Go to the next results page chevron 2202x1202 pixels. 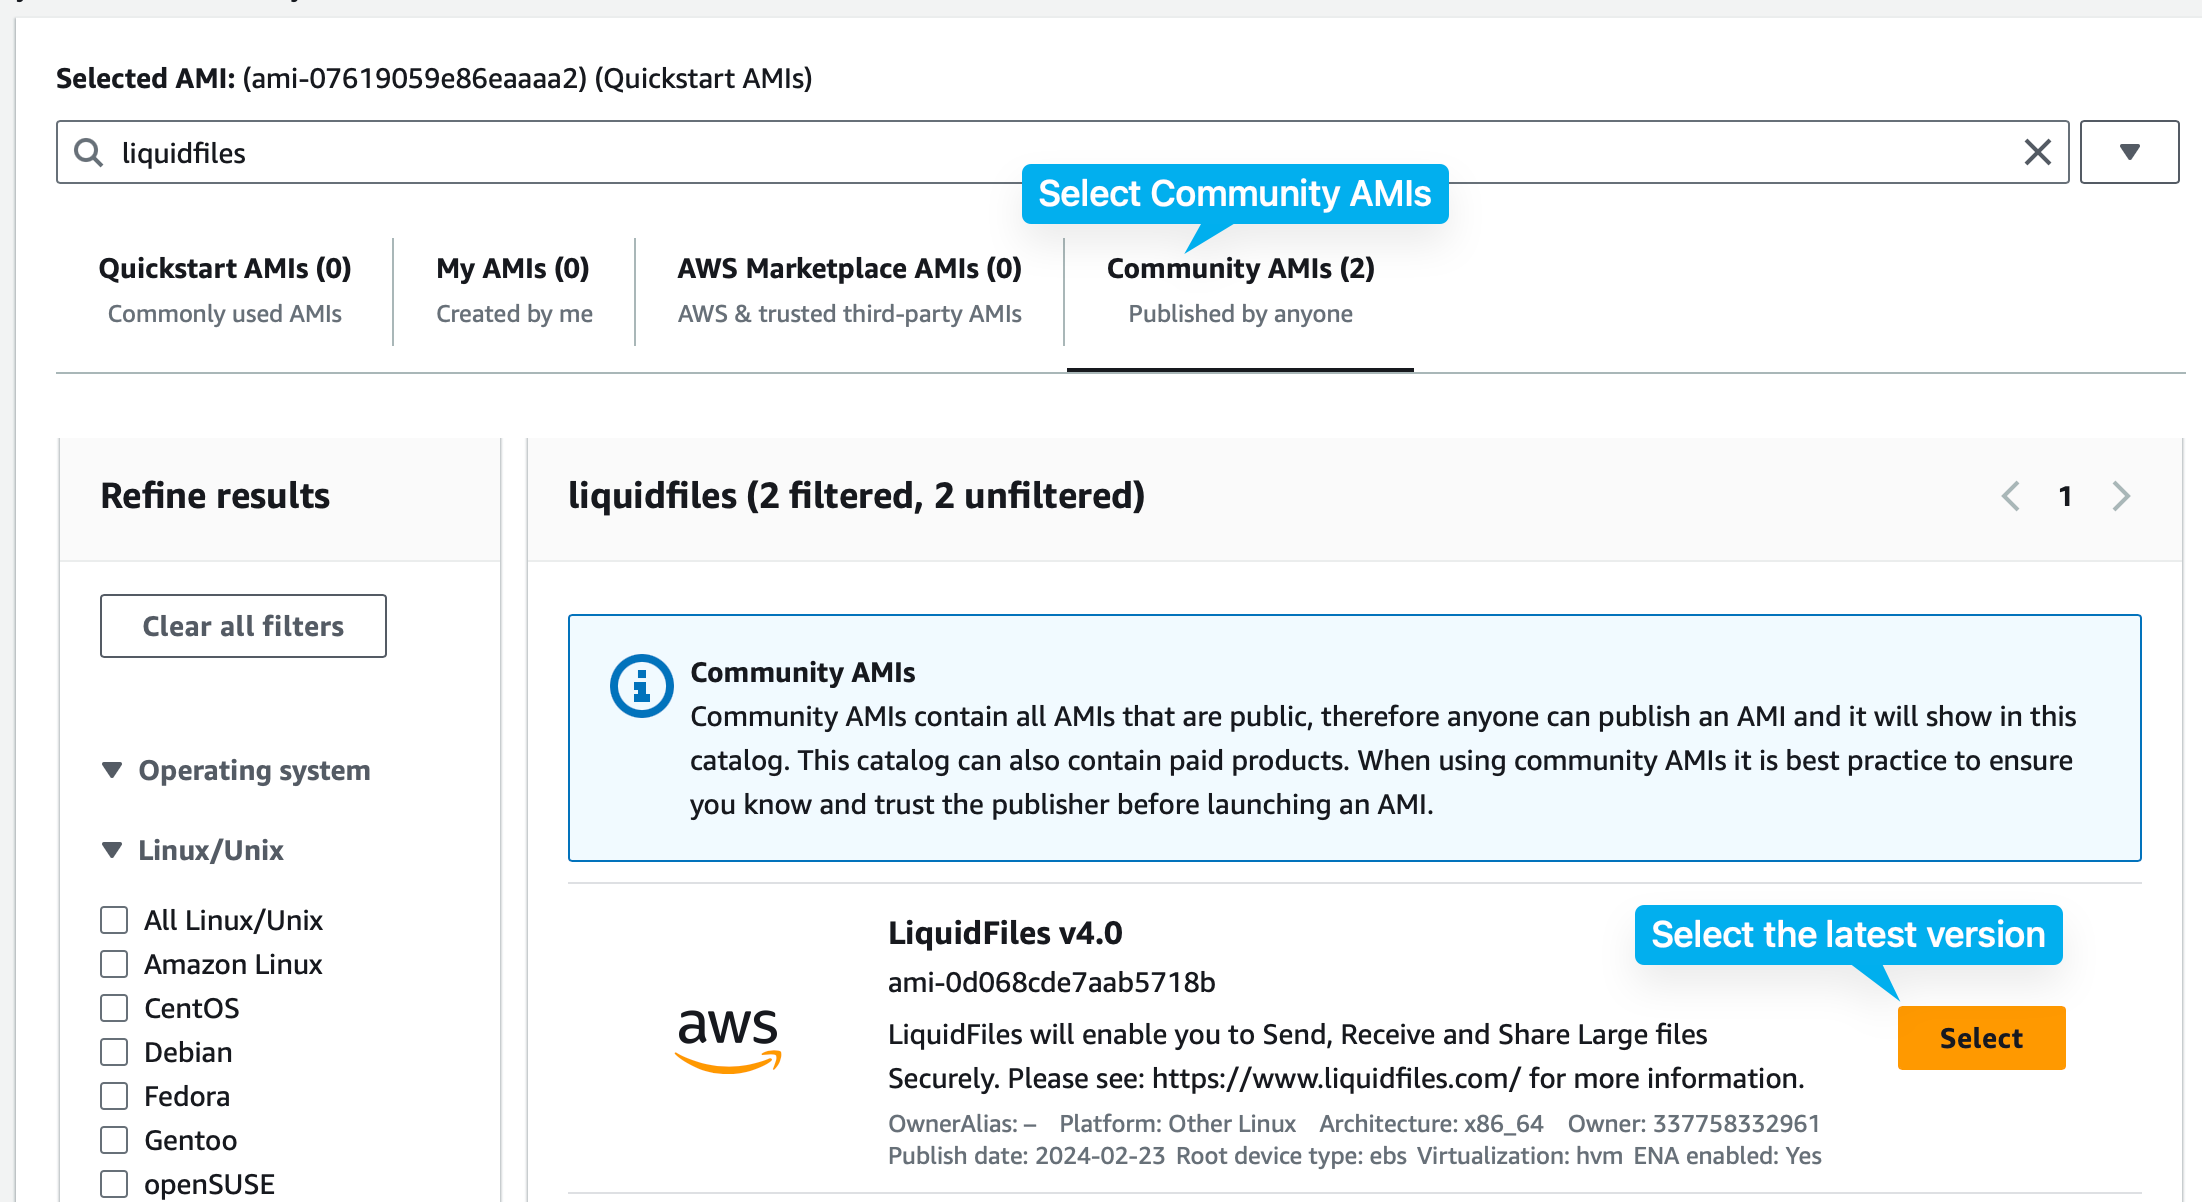point(2120,496)
